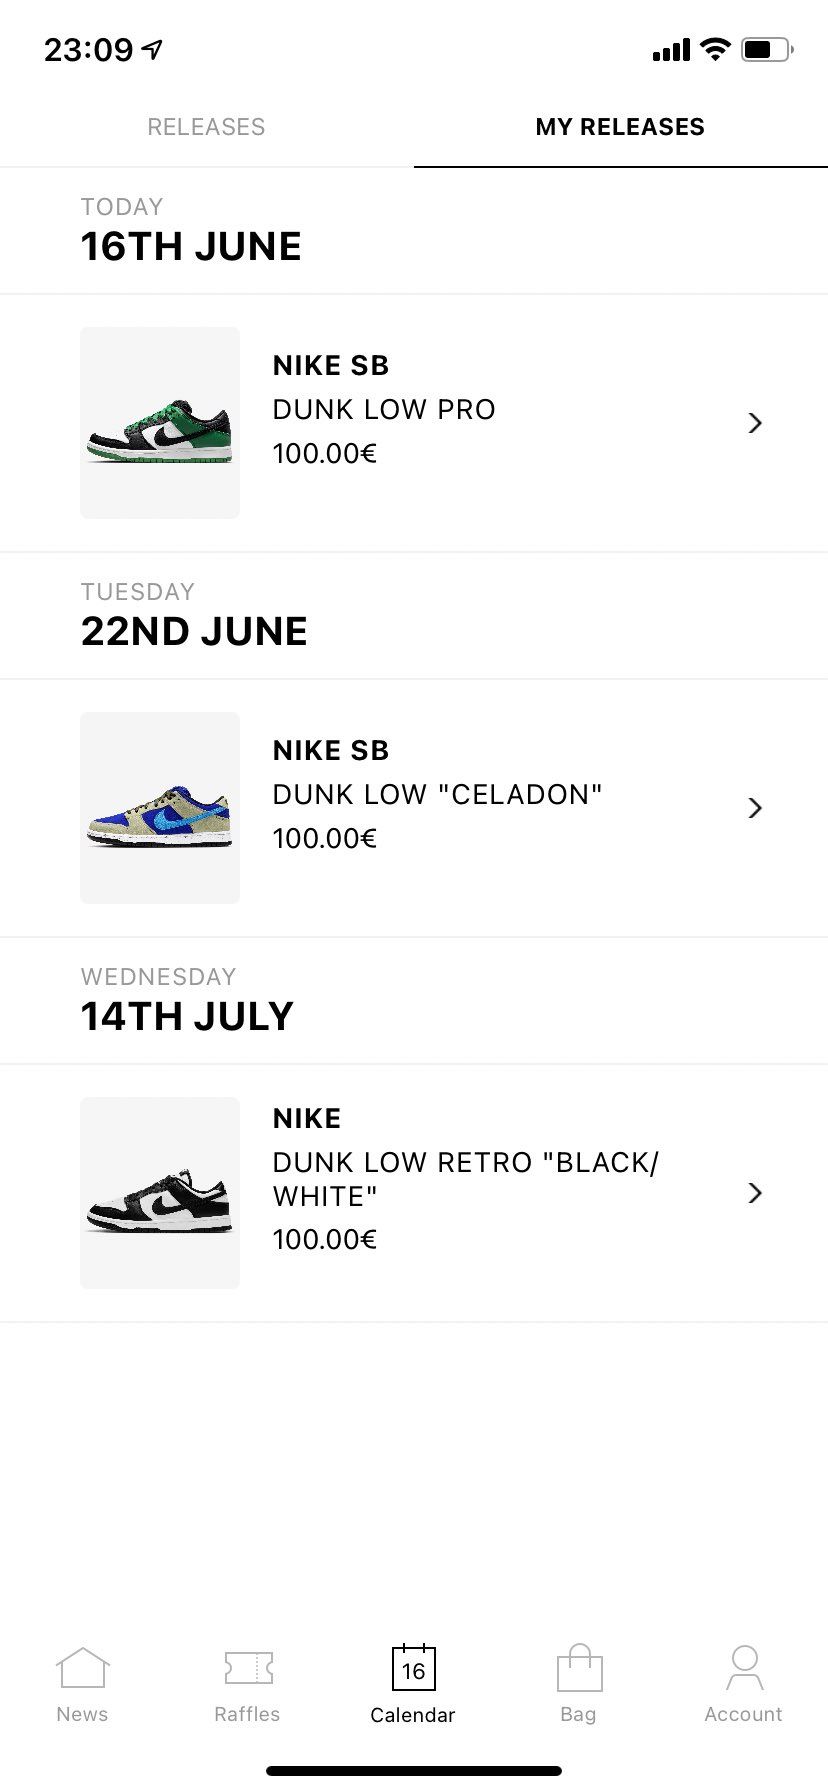Screen dimensions: 828x1792
Task: Tap the location arrow status icon
Action: coord(152,49)
